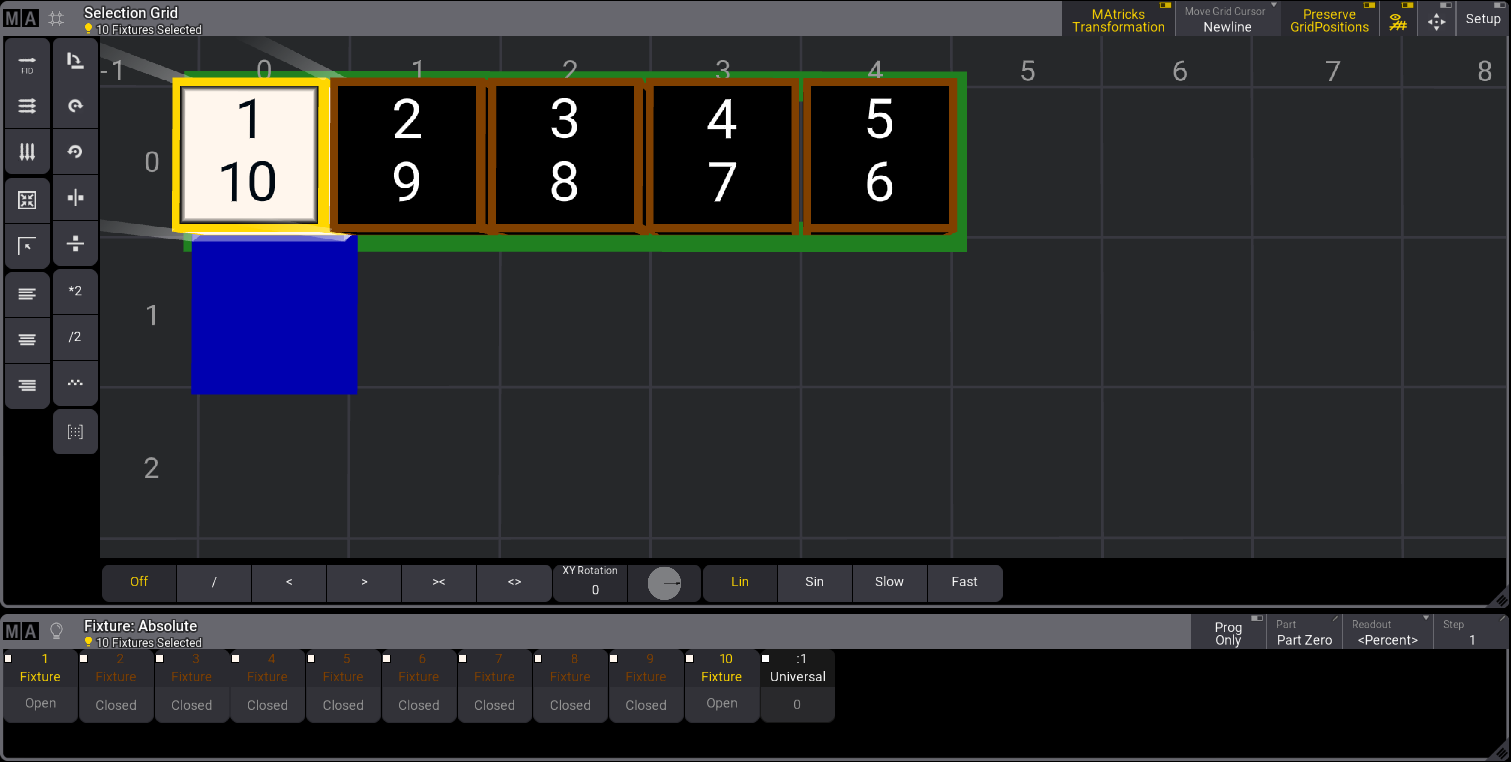Select grid cell showing fixtures 3 and 8
Image resolution: width=1511 pixels, height=762 pixels.
tap(565, 153)
